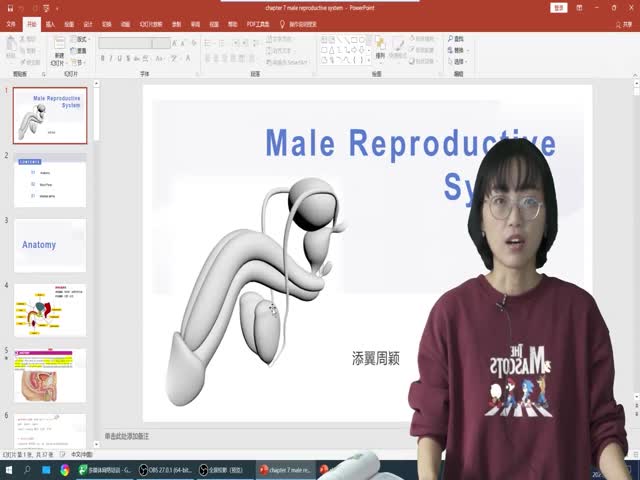This screenshot has height=480, width=640.
Task: Open the Insert (插入) ribbon tab
Action: (x=50, y=22)
